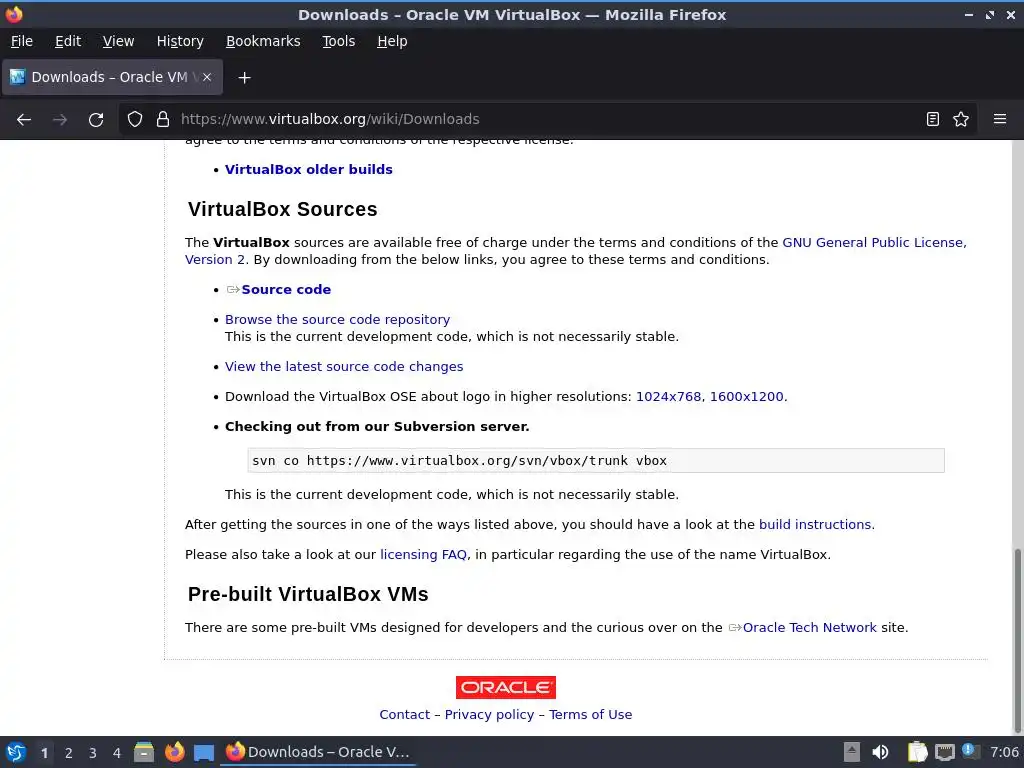Open View the latest source code changes
Screen dimensions: 1024x768
344,366
